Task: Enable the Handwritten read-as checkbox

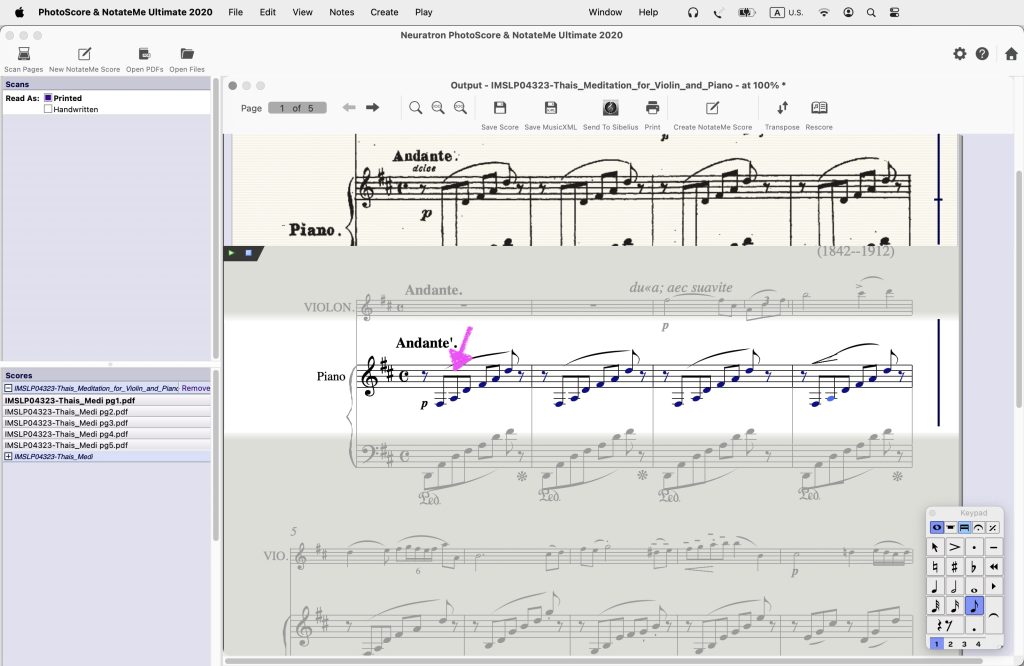Action: tap(48, 109)
